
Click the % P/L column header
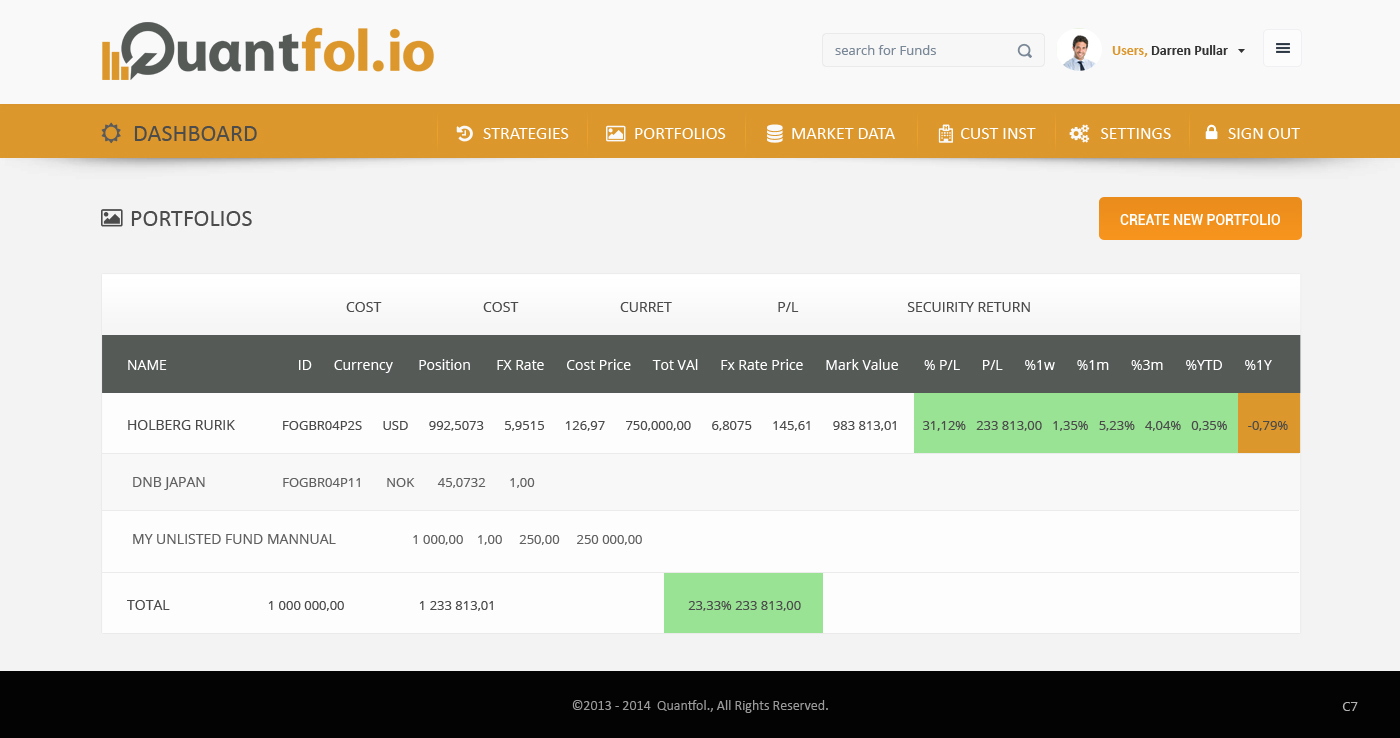(942, 365)
